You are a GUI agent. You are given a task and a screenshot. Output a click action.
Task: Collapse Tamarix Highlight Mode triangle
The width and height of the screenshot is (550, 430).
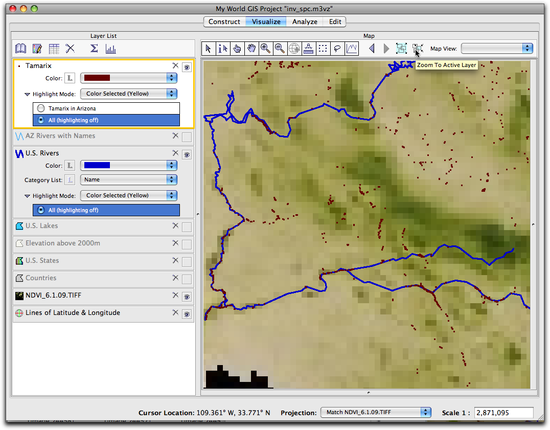pos(27,94)
